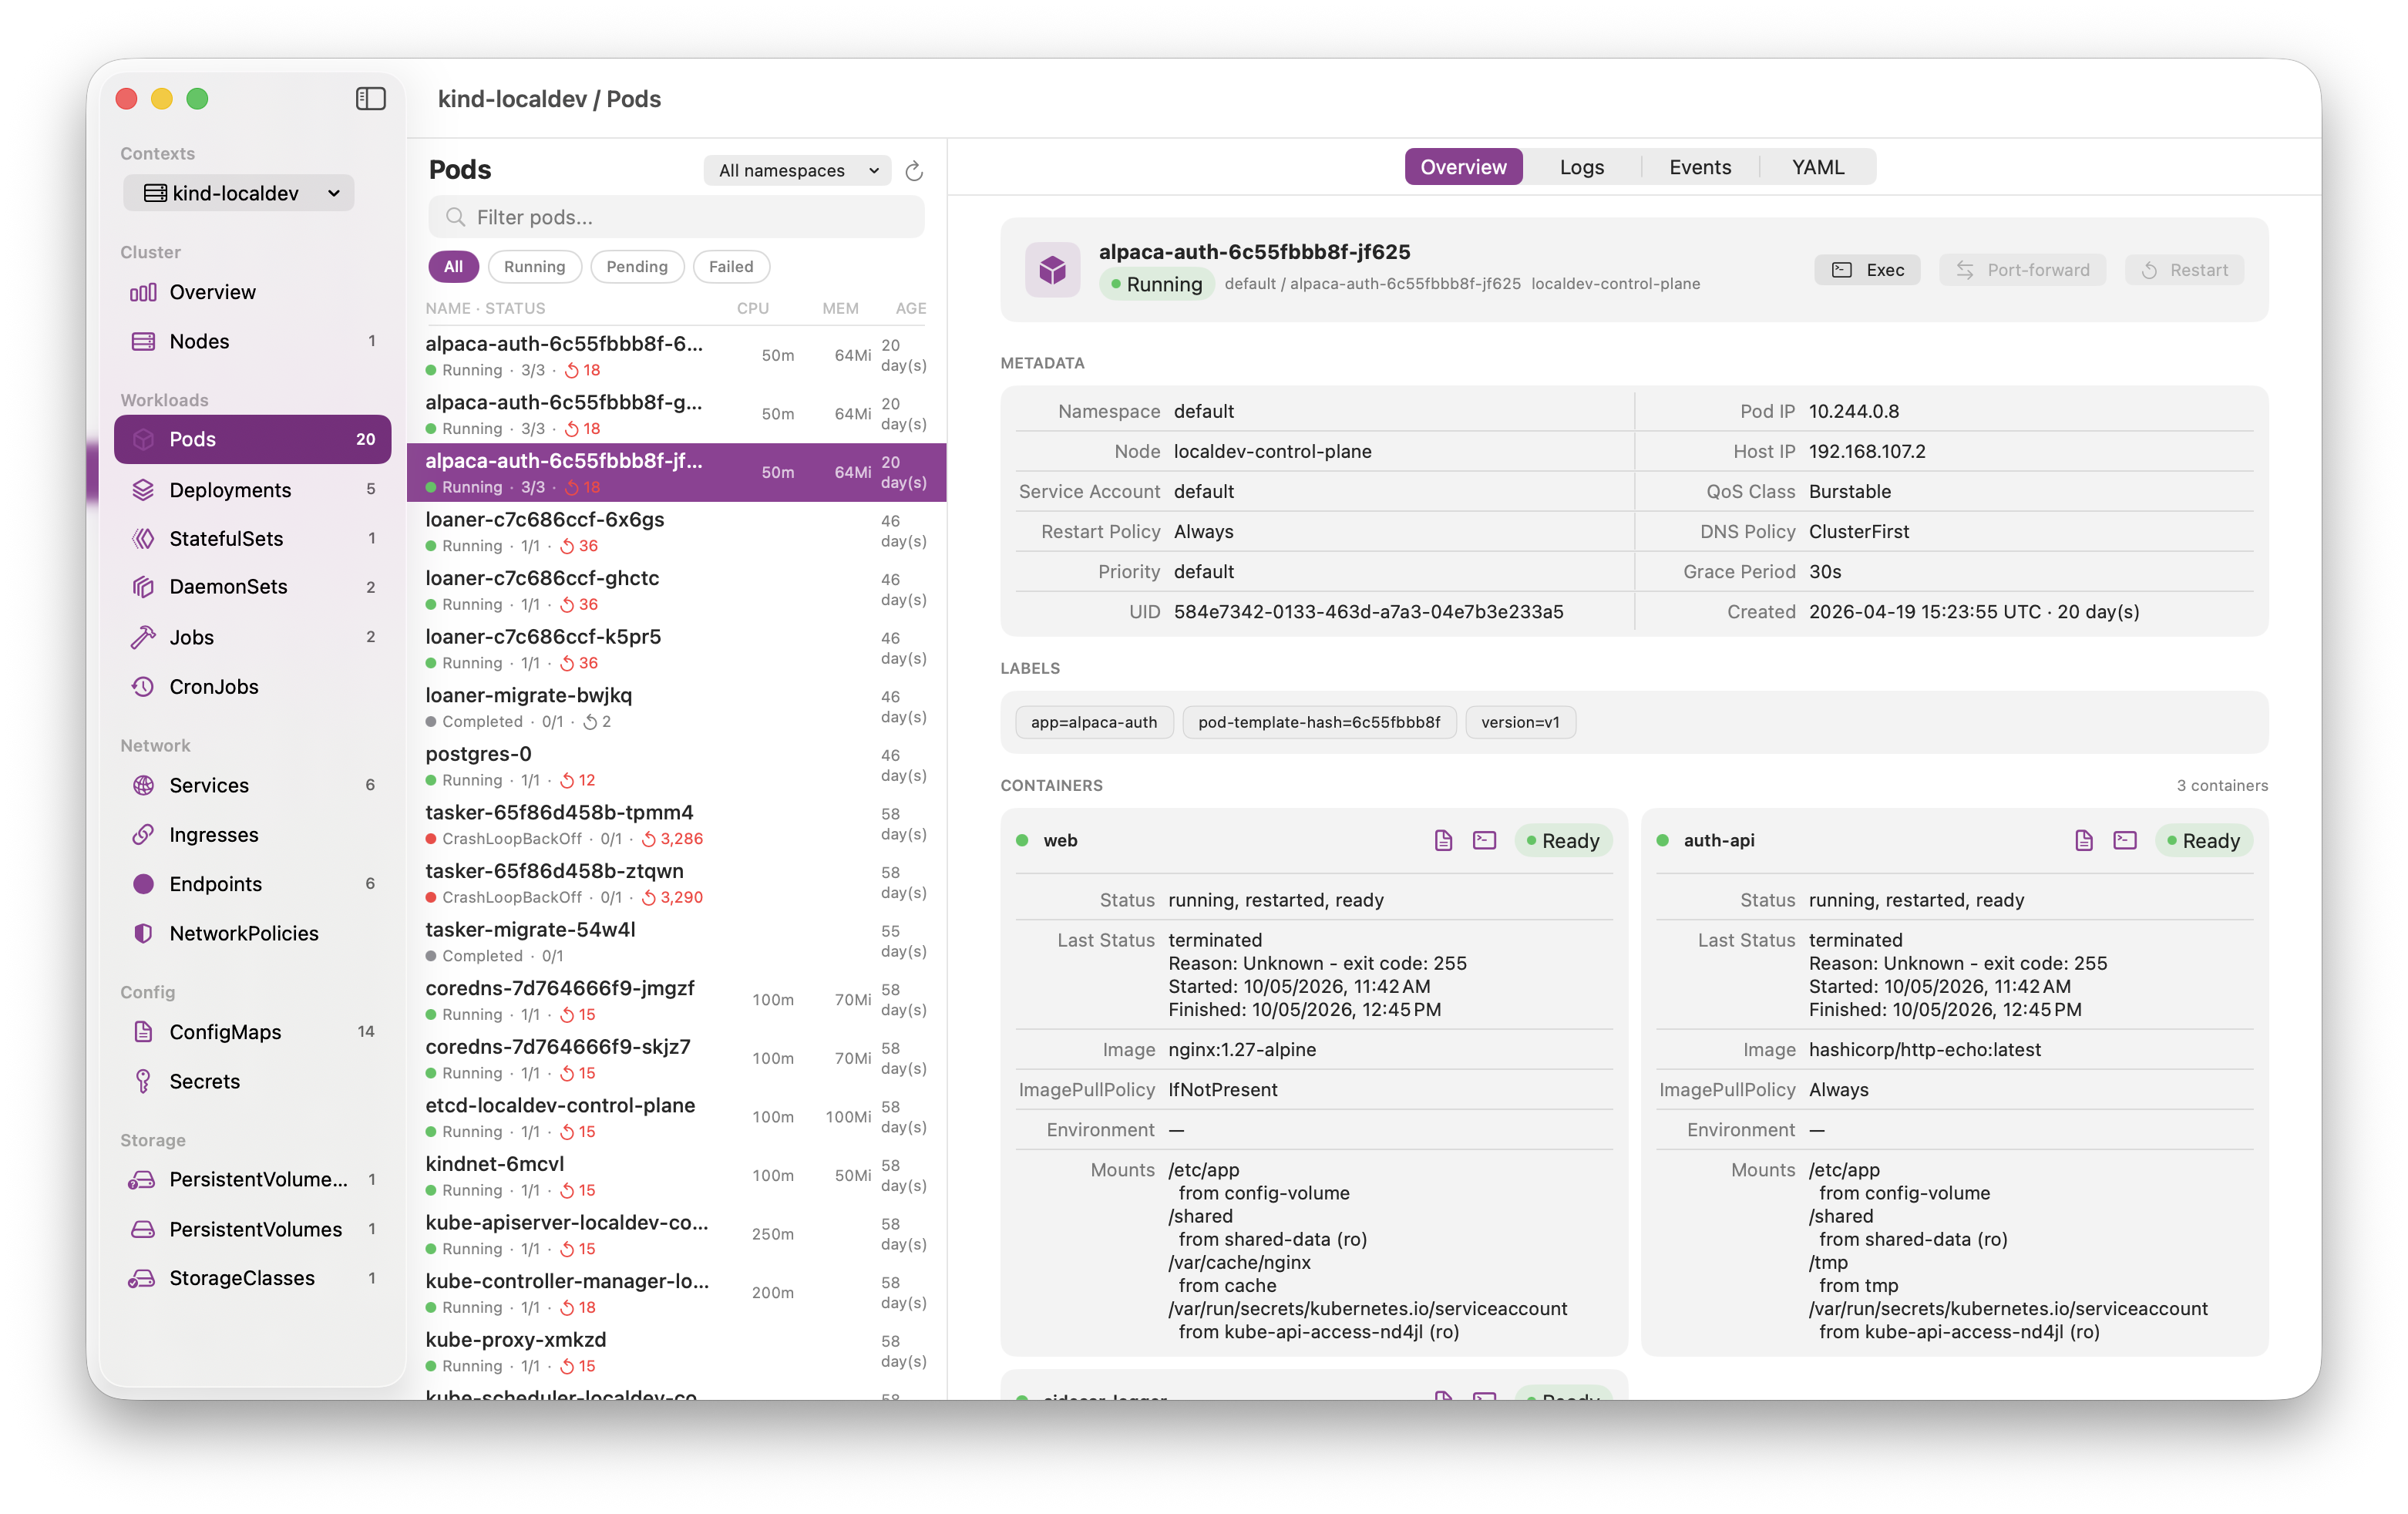Click the nginx:1.27-alpine image value
The image size is (2408, 1514).
click(x=1242, y=1049)
